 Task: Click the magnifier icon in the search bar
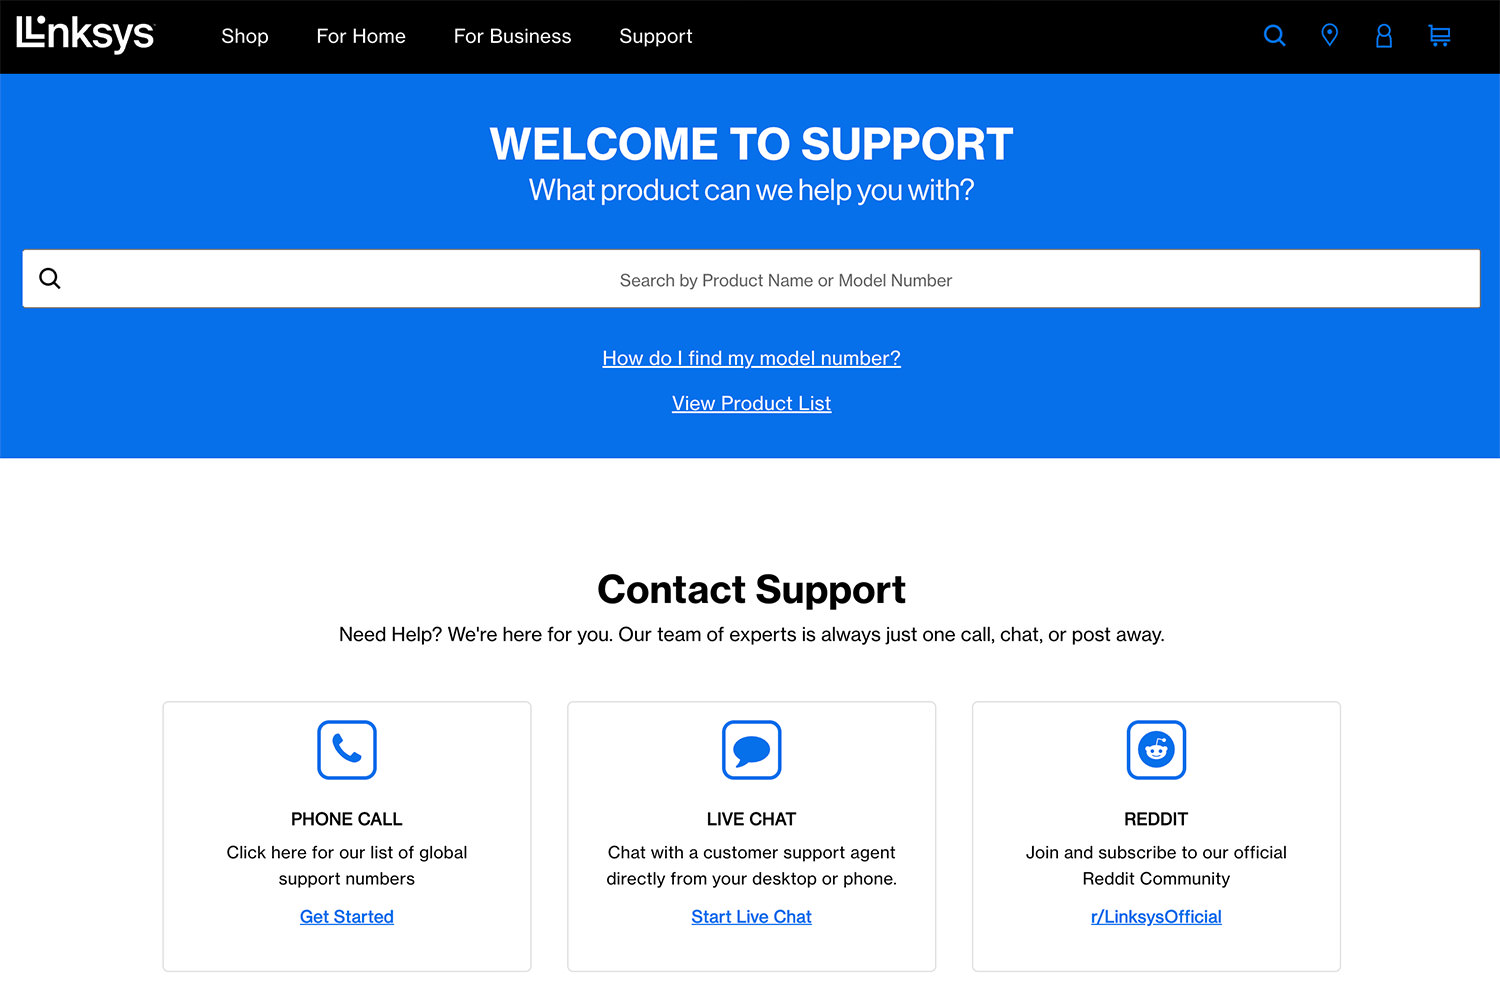(x=50, y=279)
